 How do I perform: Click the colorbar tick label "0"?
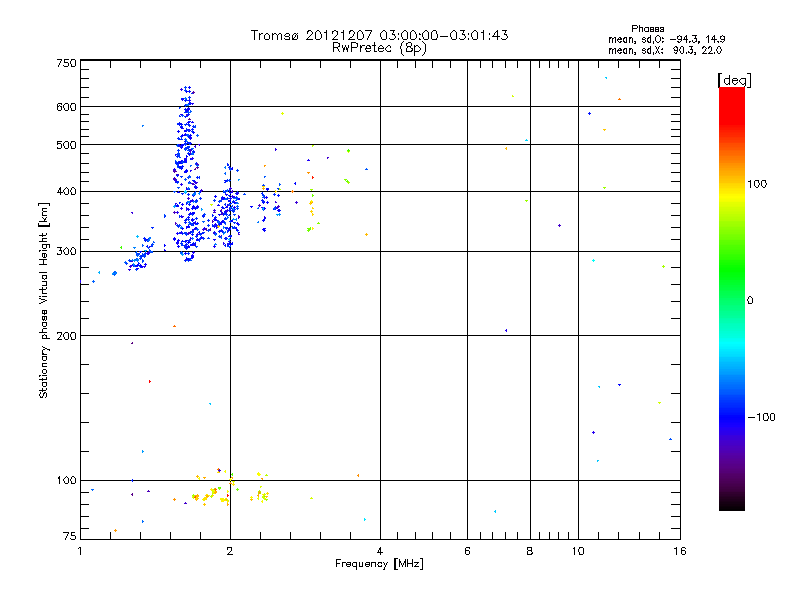[749, 300]
